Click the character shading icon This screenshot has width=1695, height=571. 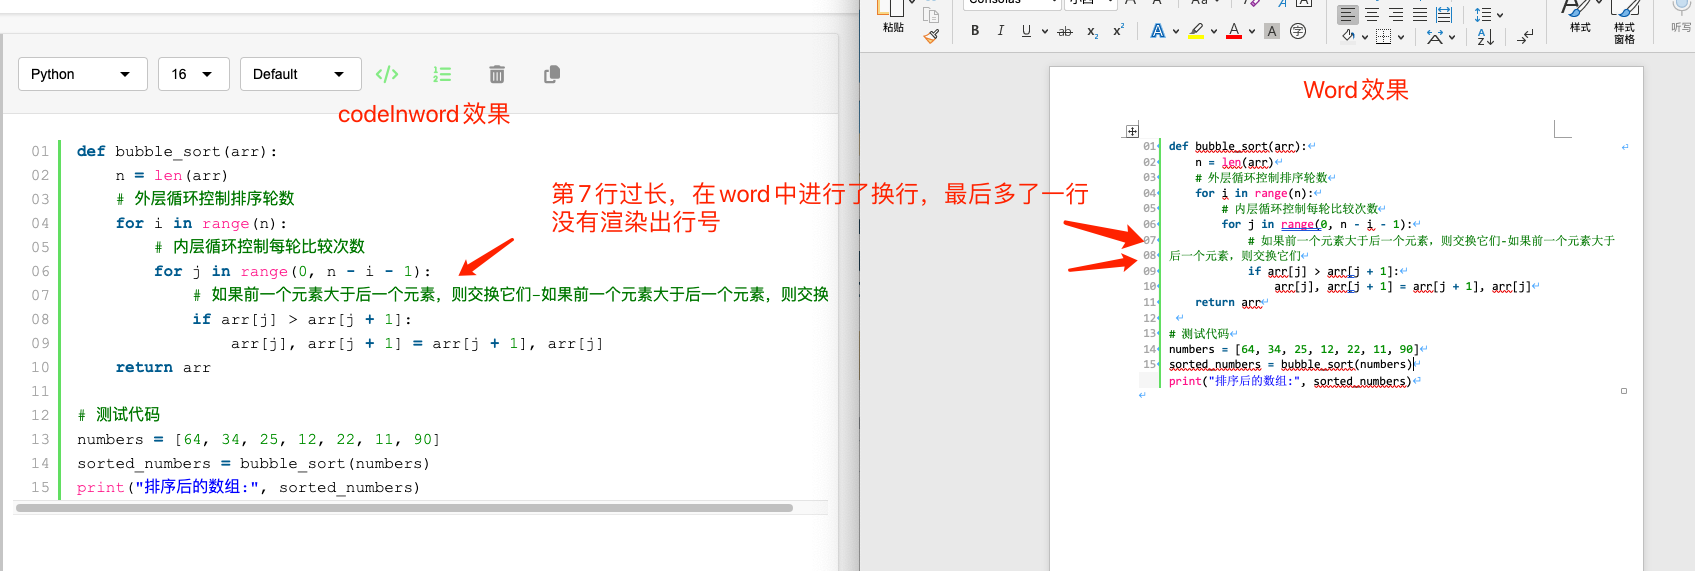coord(1272,31)
